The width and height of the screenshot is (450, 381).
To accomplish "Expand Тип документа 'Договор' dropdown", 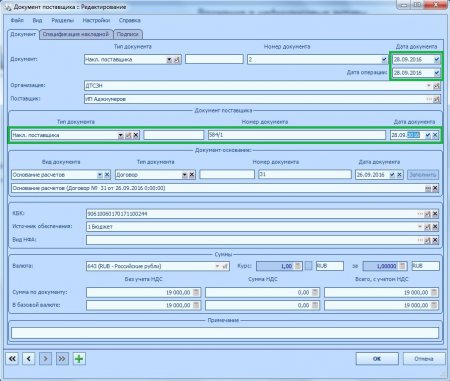I will (x=185, y=175).
